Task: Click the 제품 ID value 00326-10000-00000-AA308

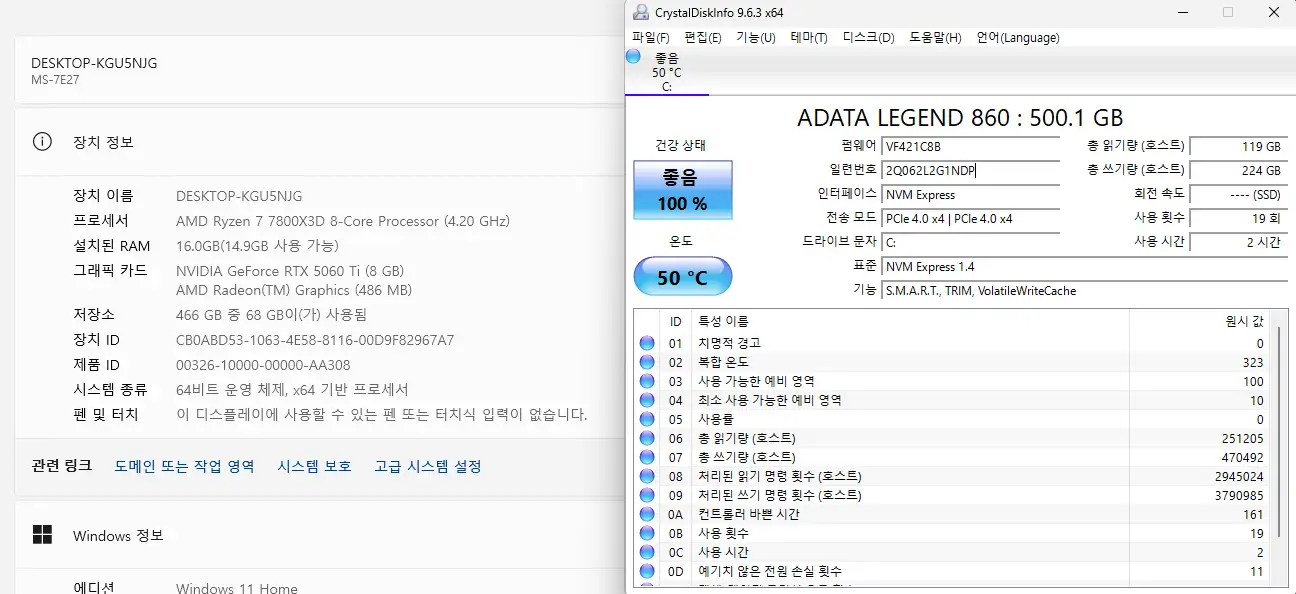Action: [263, 365]
